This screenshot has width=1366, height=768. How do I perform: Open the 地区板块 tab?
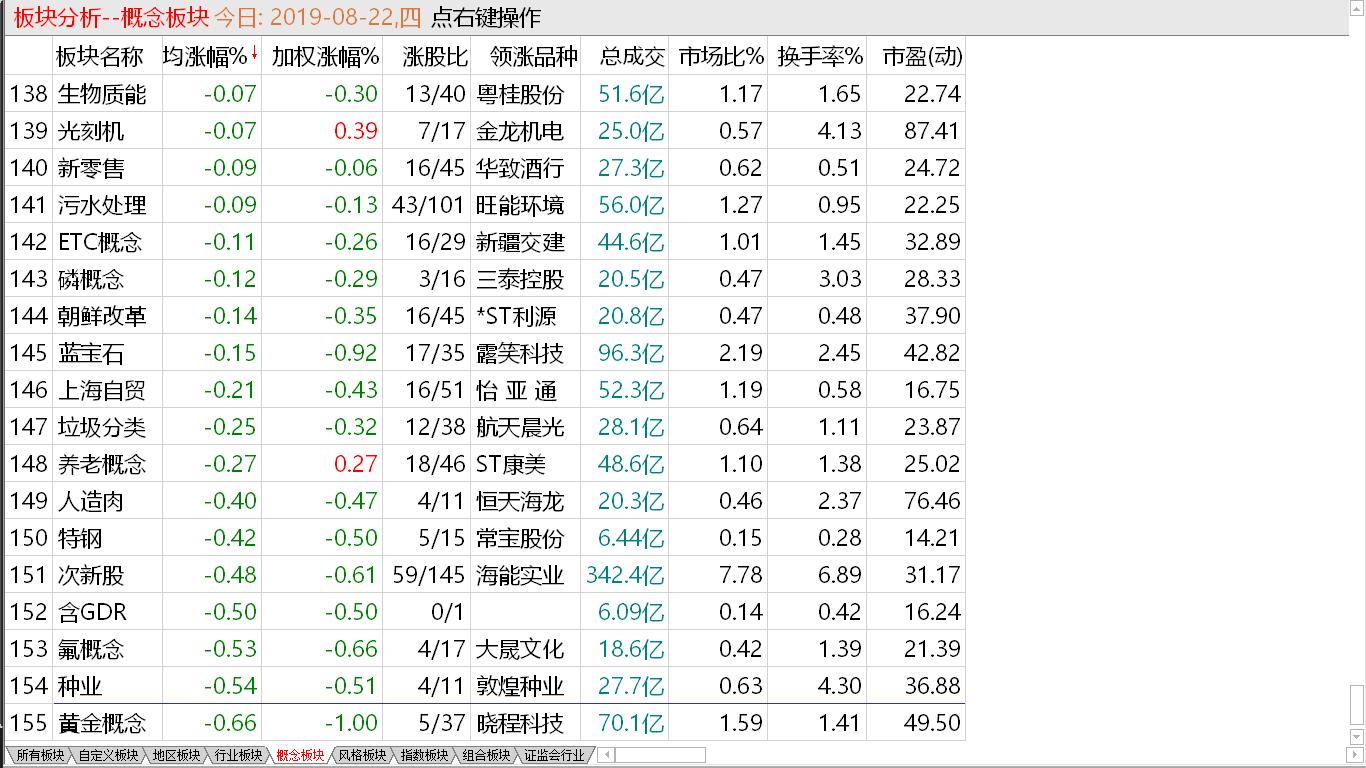[x=176, y=755]
